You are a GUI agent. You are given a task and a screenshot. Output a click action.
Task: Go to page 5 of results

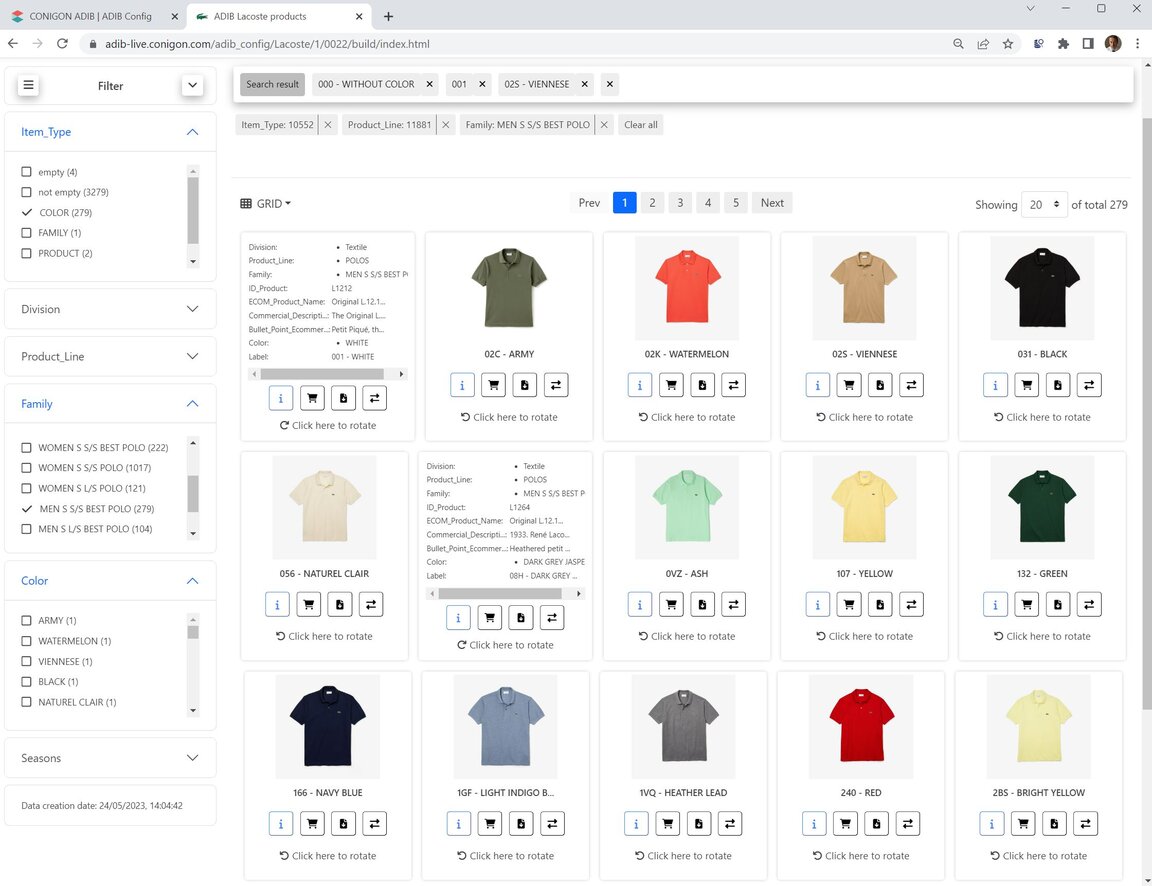point(735,203)
